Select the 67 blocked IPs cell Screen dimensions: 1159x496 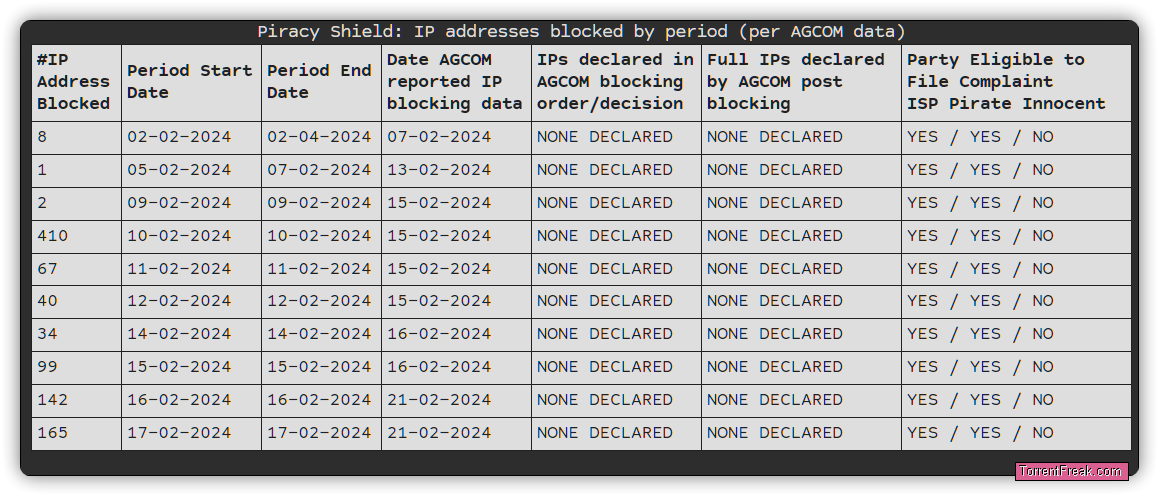coord(77,269)
